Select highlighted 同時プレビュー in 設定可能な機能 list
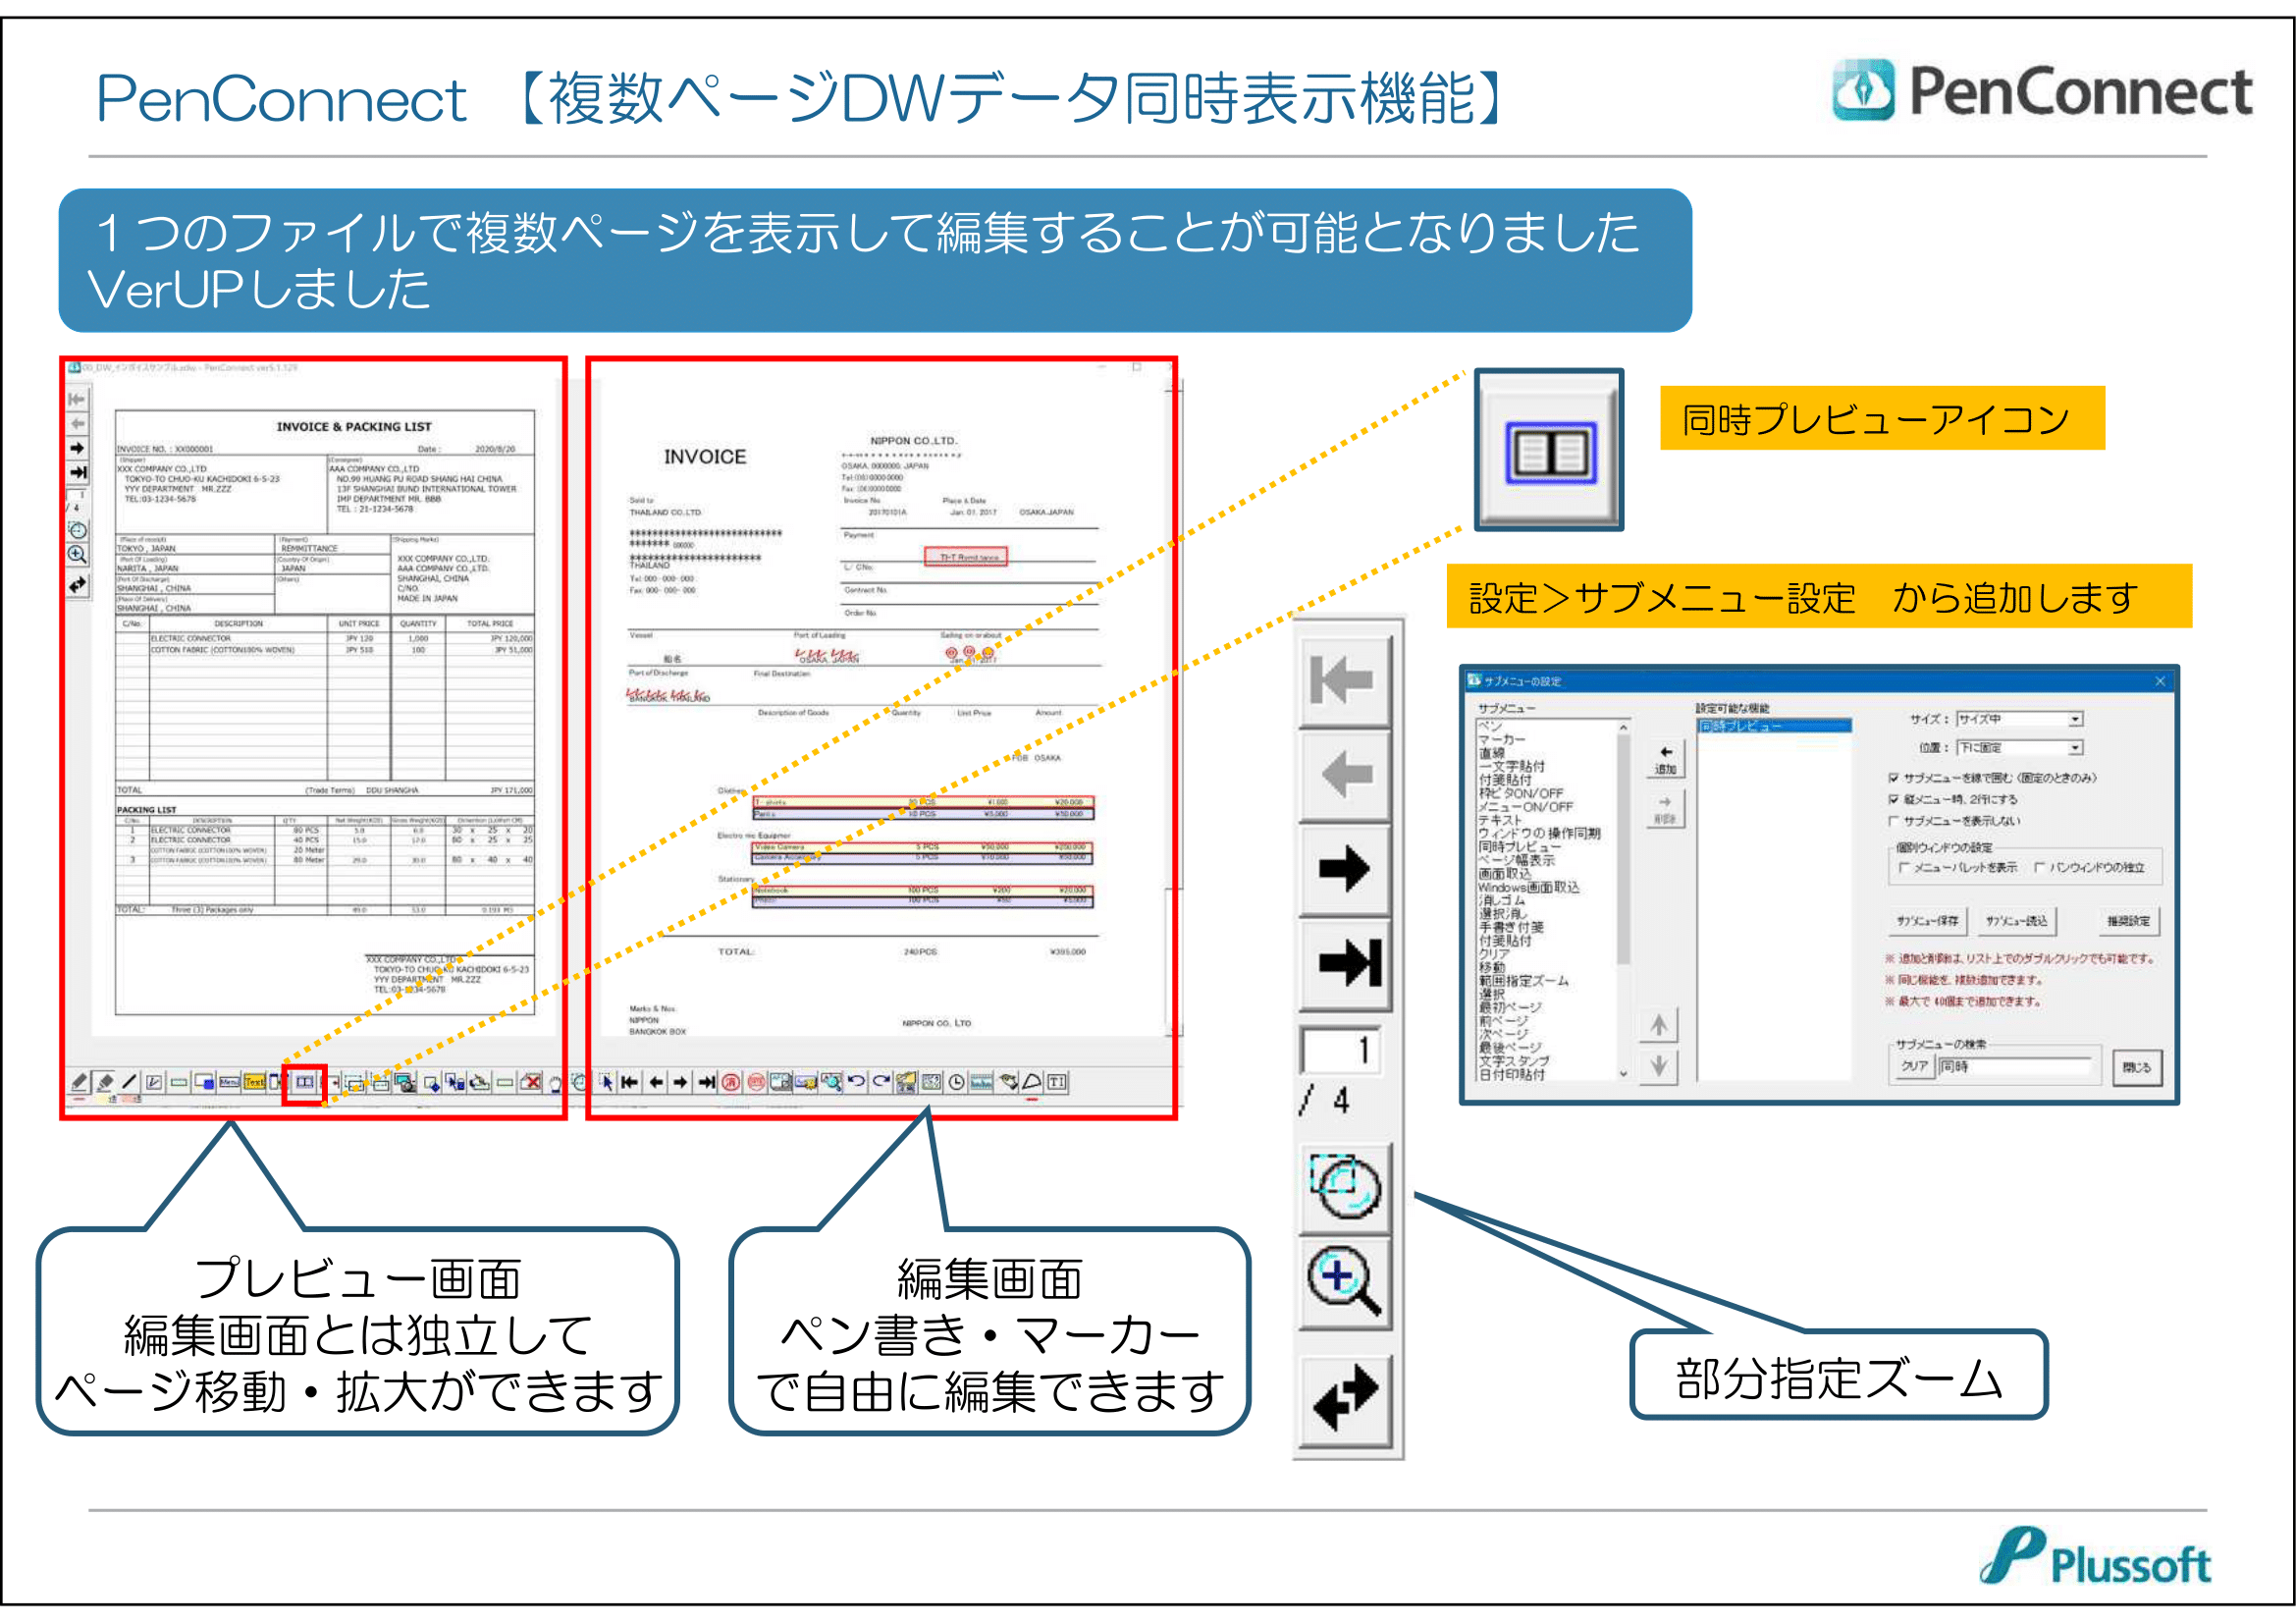 [1775, 727]
